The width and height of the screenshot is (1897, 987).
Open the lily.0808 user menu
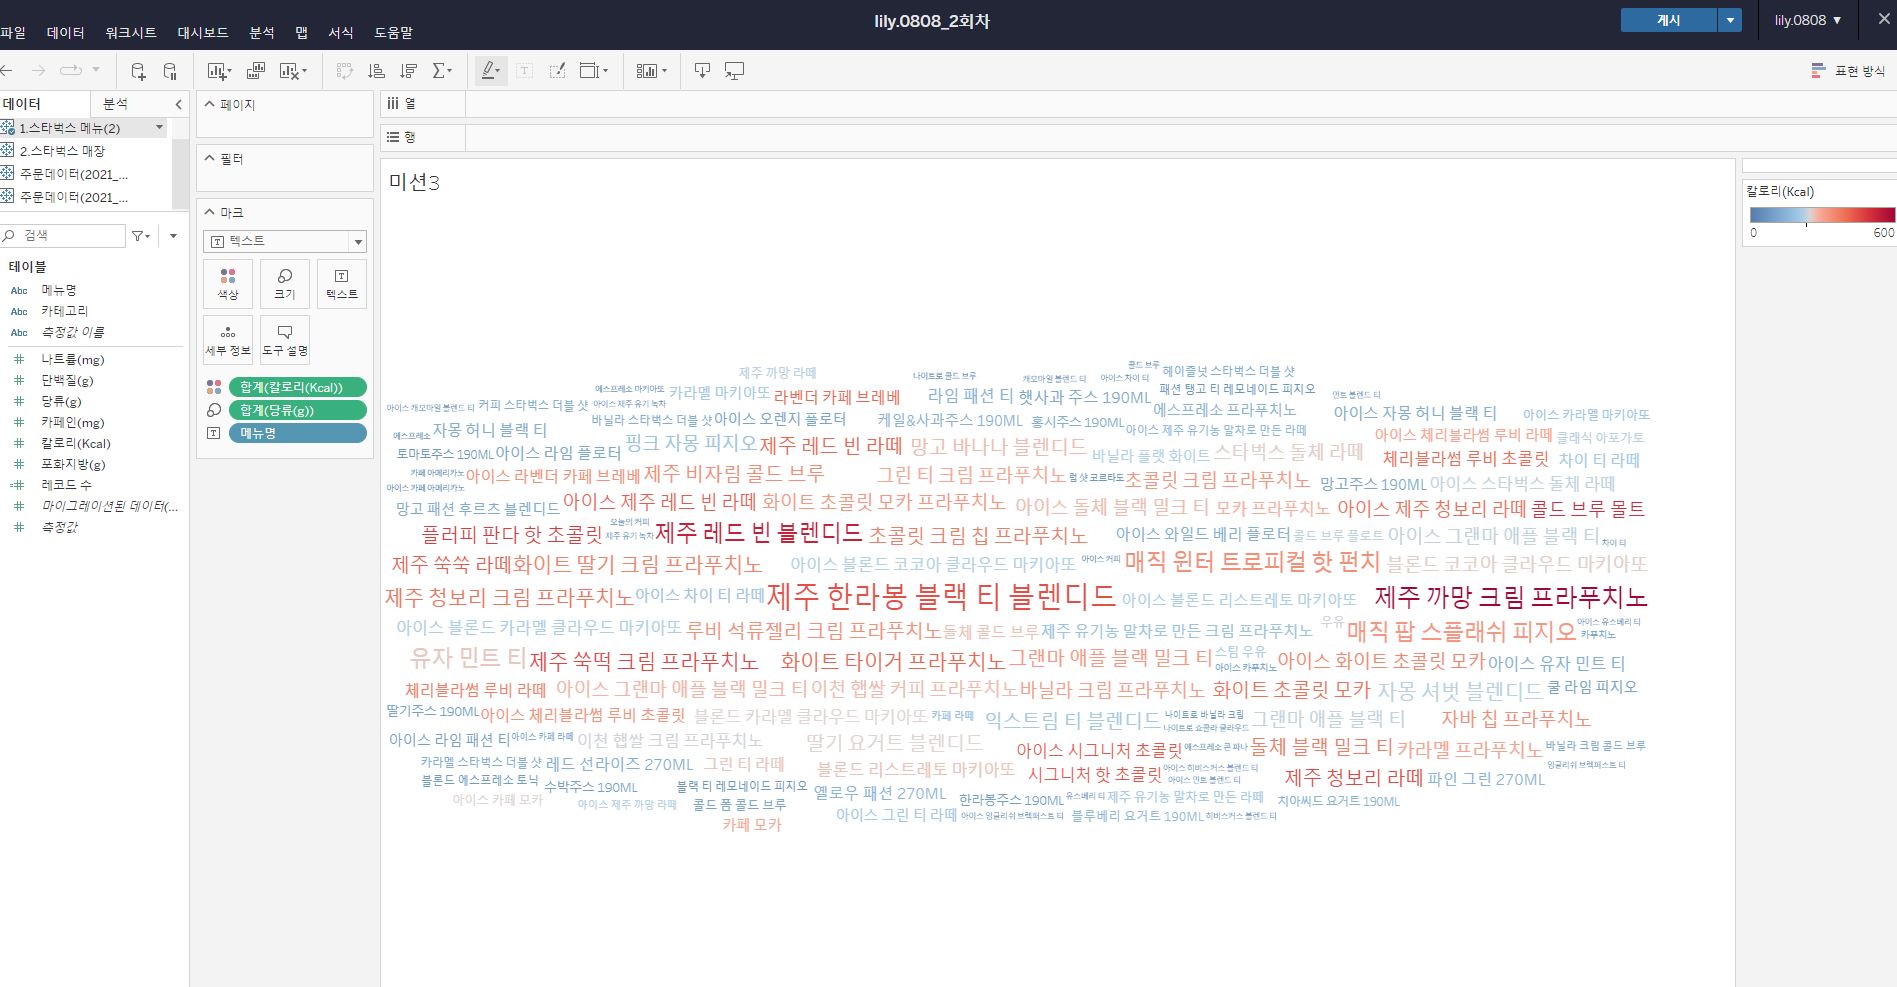tap(1808, 20)
